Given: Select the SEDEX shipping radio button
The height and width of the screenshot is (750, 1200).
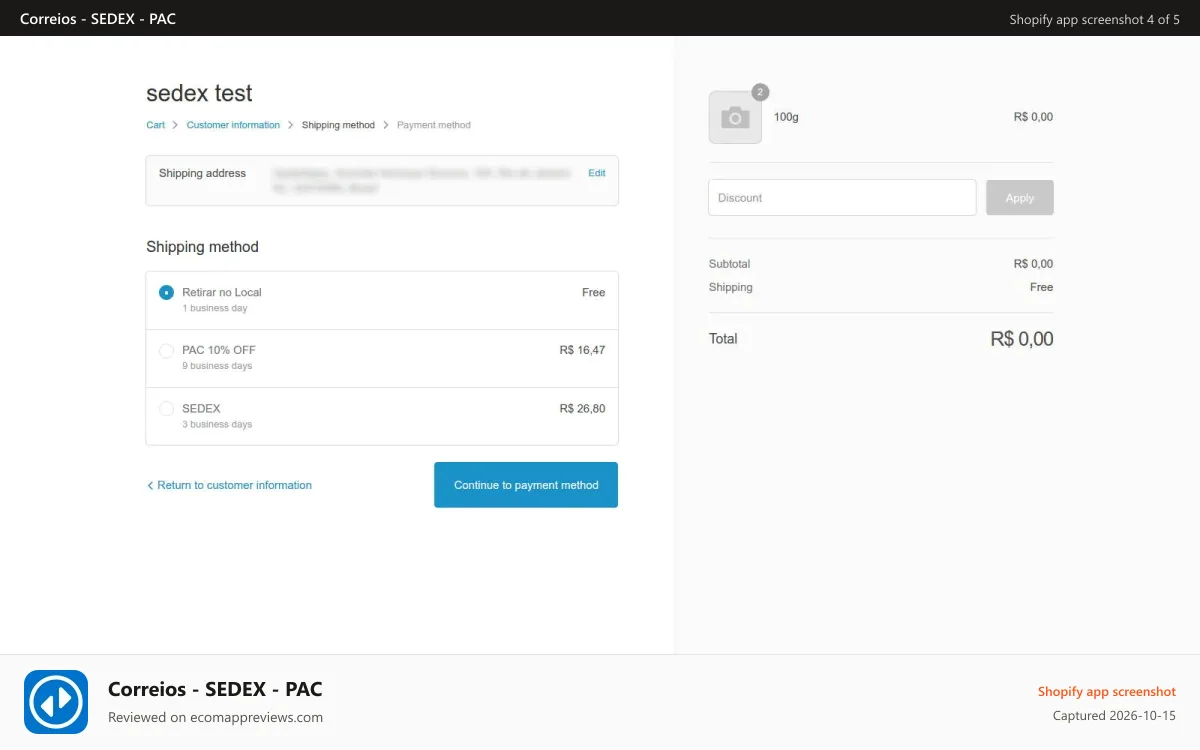Looking at the screenshot, I should coord(166,409).
